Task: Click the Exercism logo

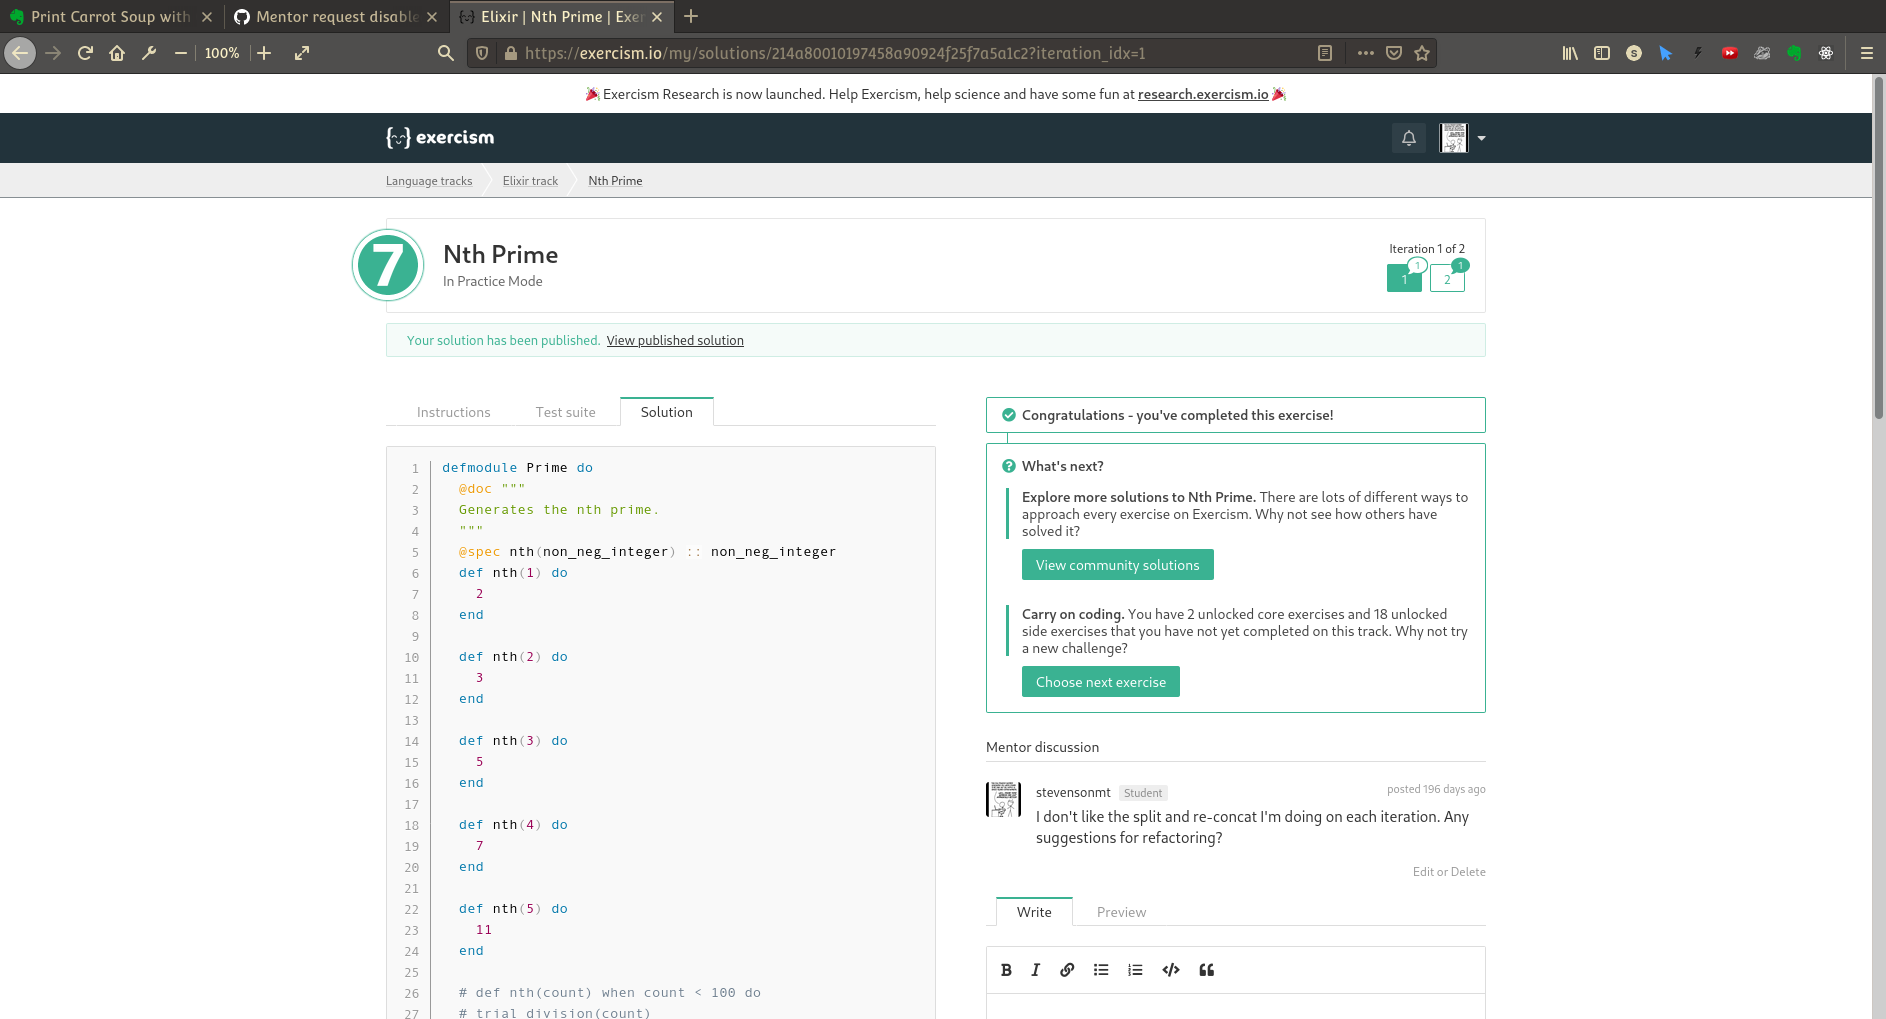Action: [x=438, y=137]
